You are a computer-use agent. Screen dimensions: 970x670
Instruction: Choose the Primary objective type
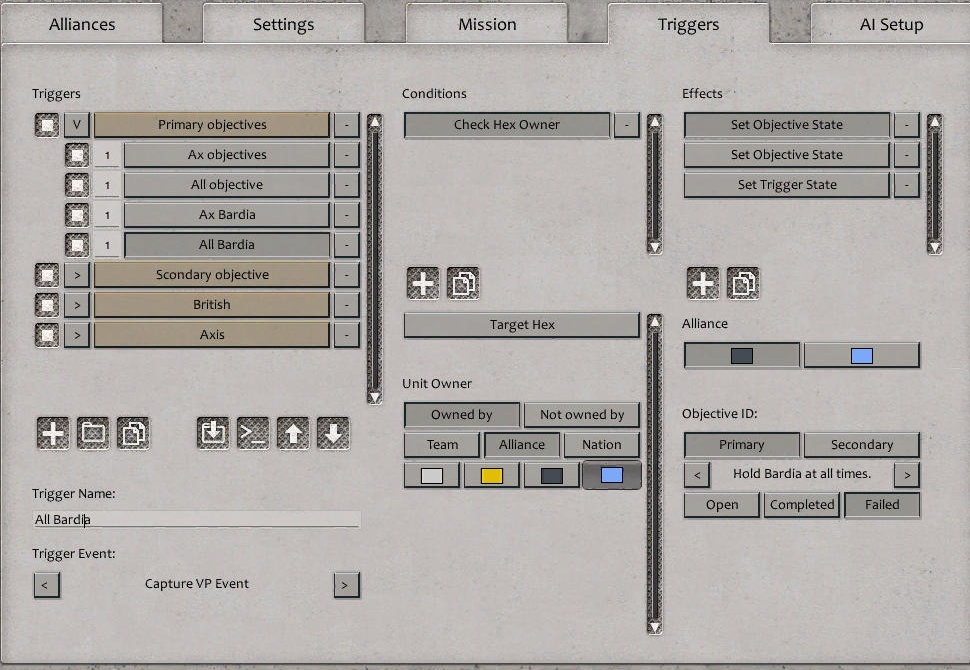click(x=742, y=444)
